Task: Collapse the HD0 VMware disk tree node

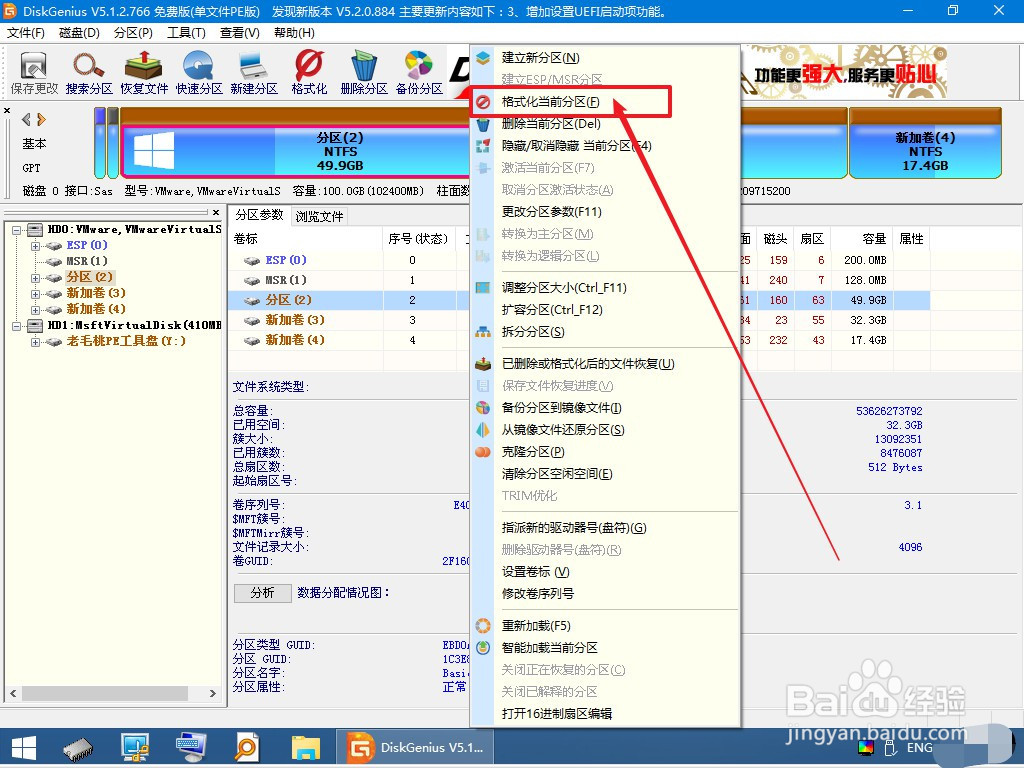Action: tap(17, 230)
